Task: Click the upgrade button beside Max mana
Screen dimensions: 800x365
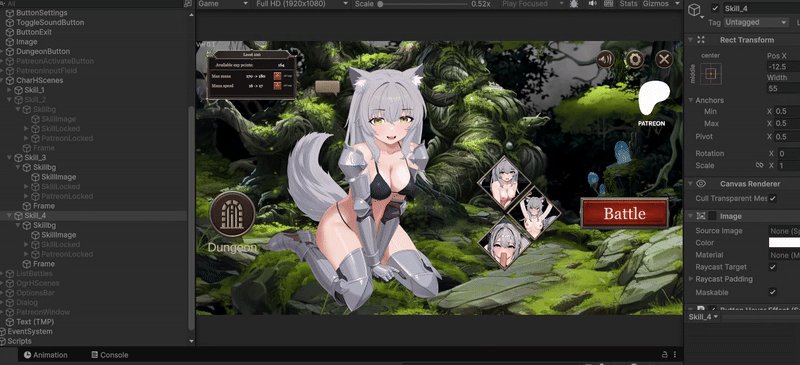Action: pyautogui.click(x=277, y=76)
